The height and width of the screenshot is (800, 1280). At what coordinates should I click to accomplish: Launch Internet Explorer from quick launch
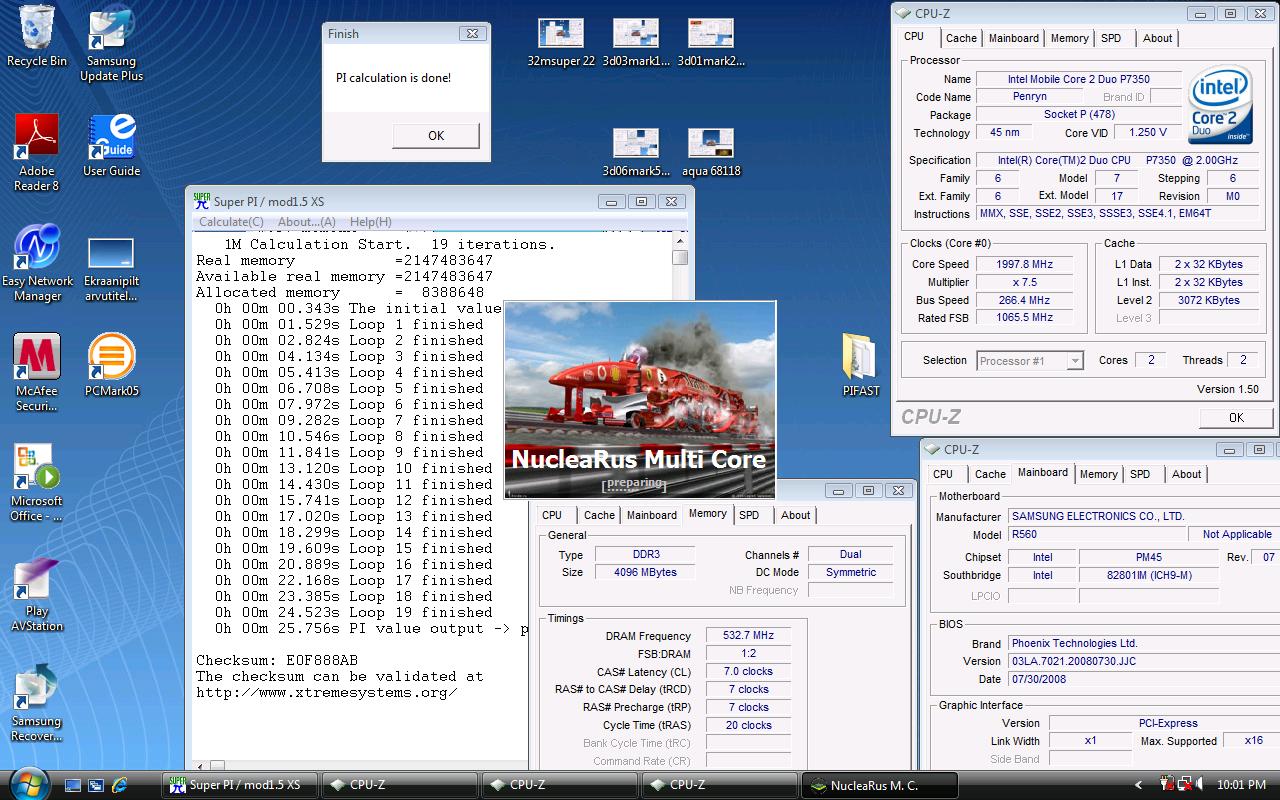(x=120, y=785)
